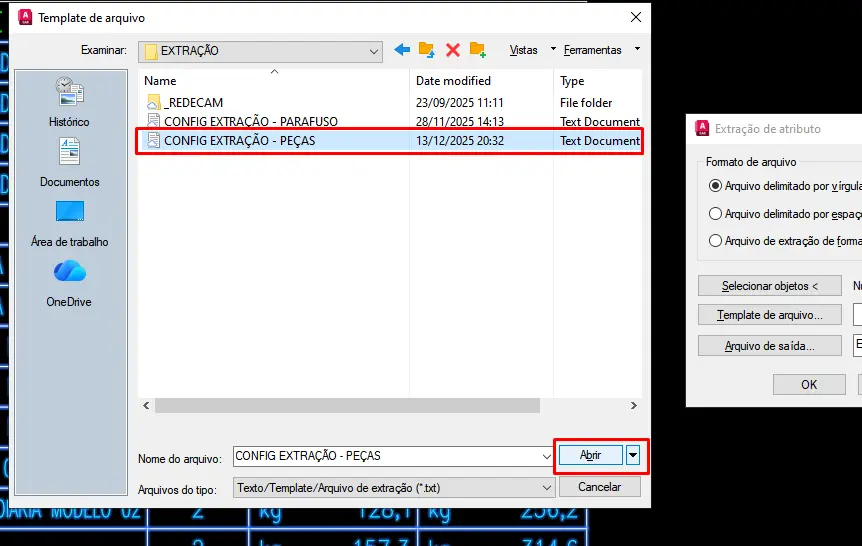The height and width of the screenshot is (546, 862).
Task: Click the scrollbar left arrow
Action: [146, 406]
